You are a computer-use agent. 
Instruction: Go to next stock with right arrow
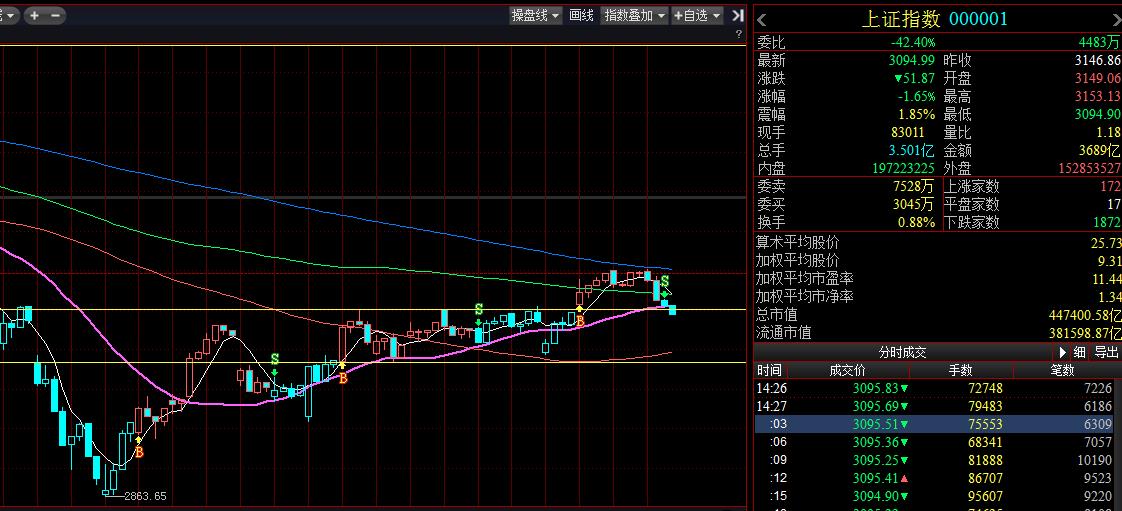click(1115, 19)
